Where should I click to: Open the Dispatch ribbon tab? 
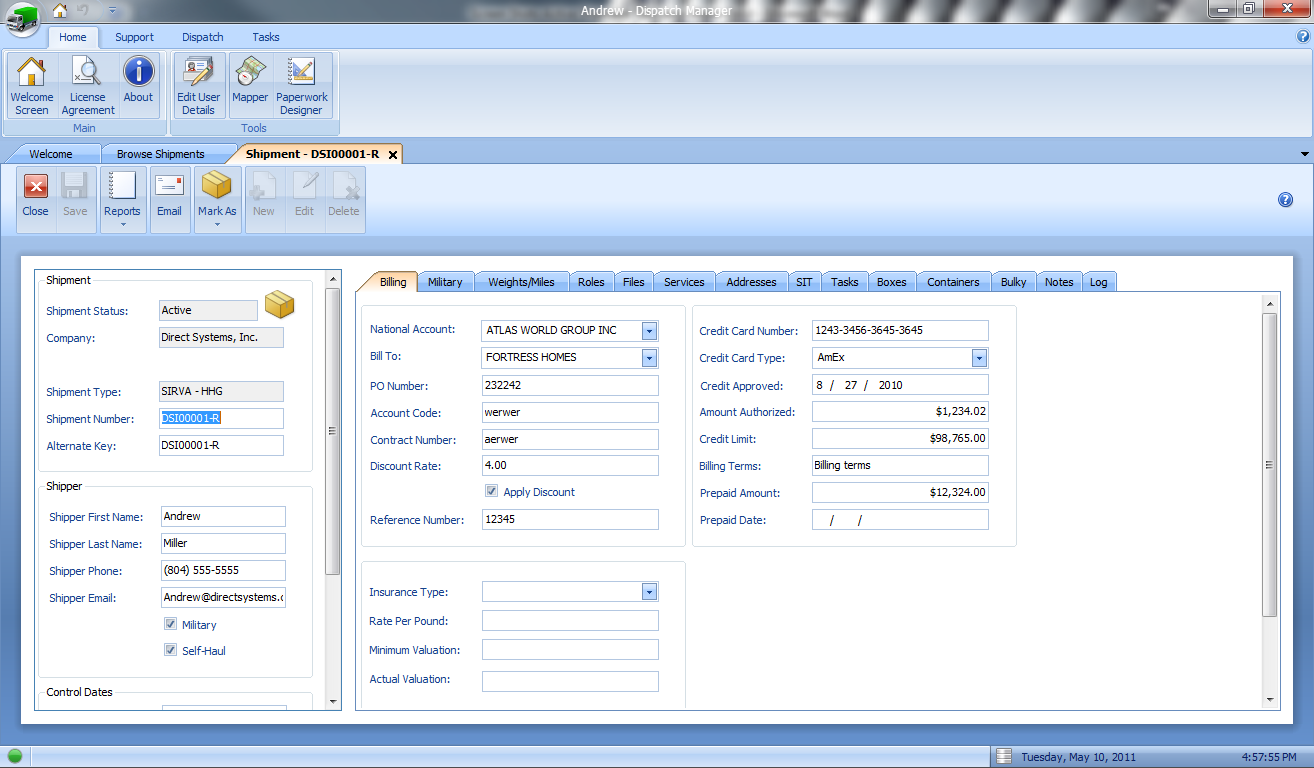202,37
